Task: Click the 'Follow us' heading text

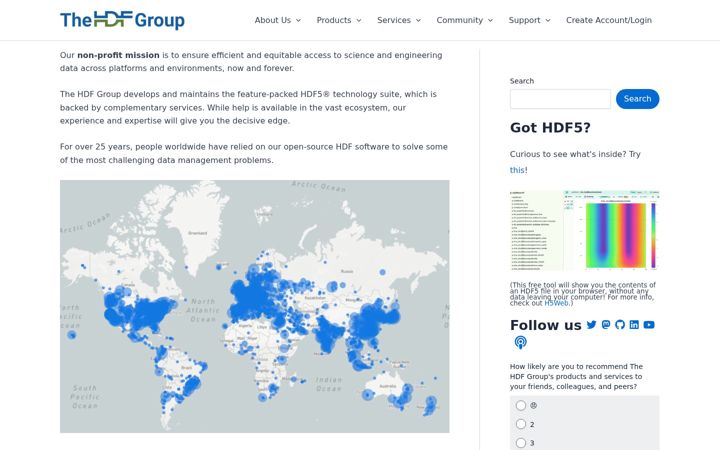Action: pyautogui.click(x=546, y=325)
